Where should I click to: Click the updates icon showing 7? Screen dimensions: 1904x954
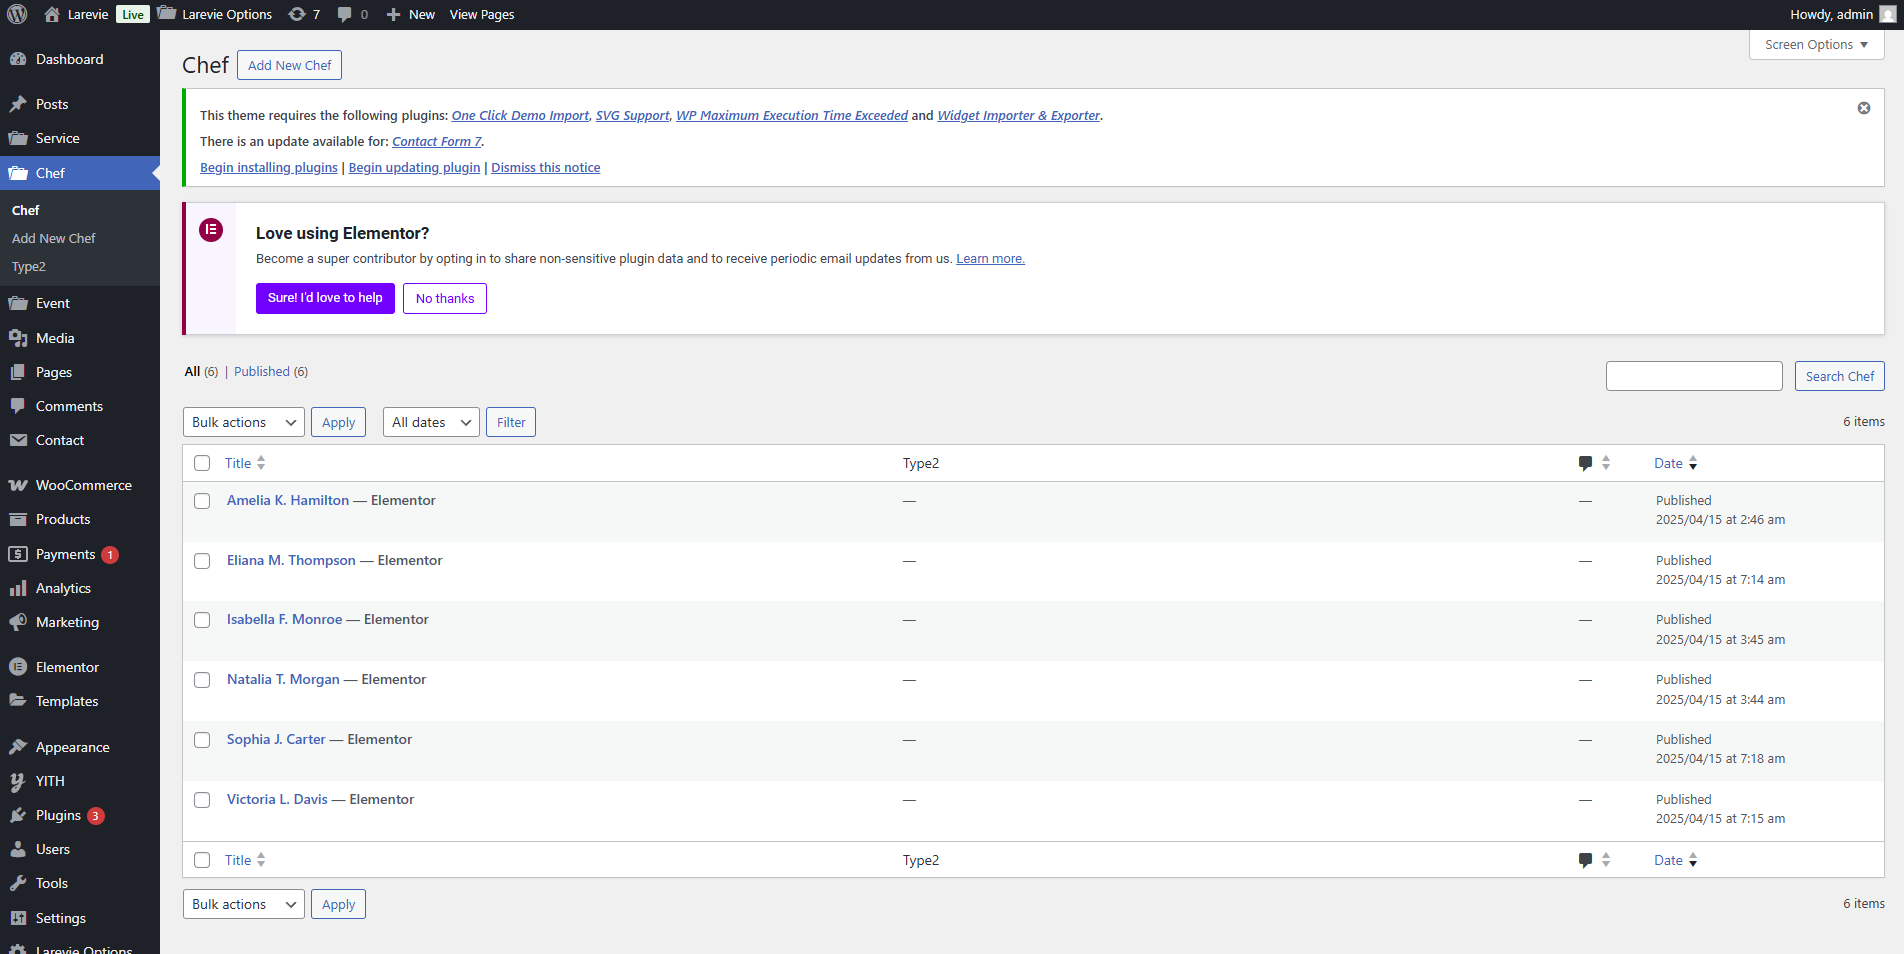tap(297, 14)
